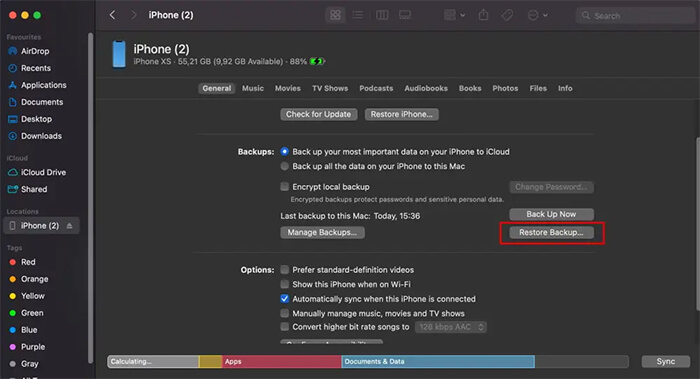This screenshot has height=379, width=700.
Task: Open the 128 kbps AAC bitrate dropdown
Action: [451, 327]
